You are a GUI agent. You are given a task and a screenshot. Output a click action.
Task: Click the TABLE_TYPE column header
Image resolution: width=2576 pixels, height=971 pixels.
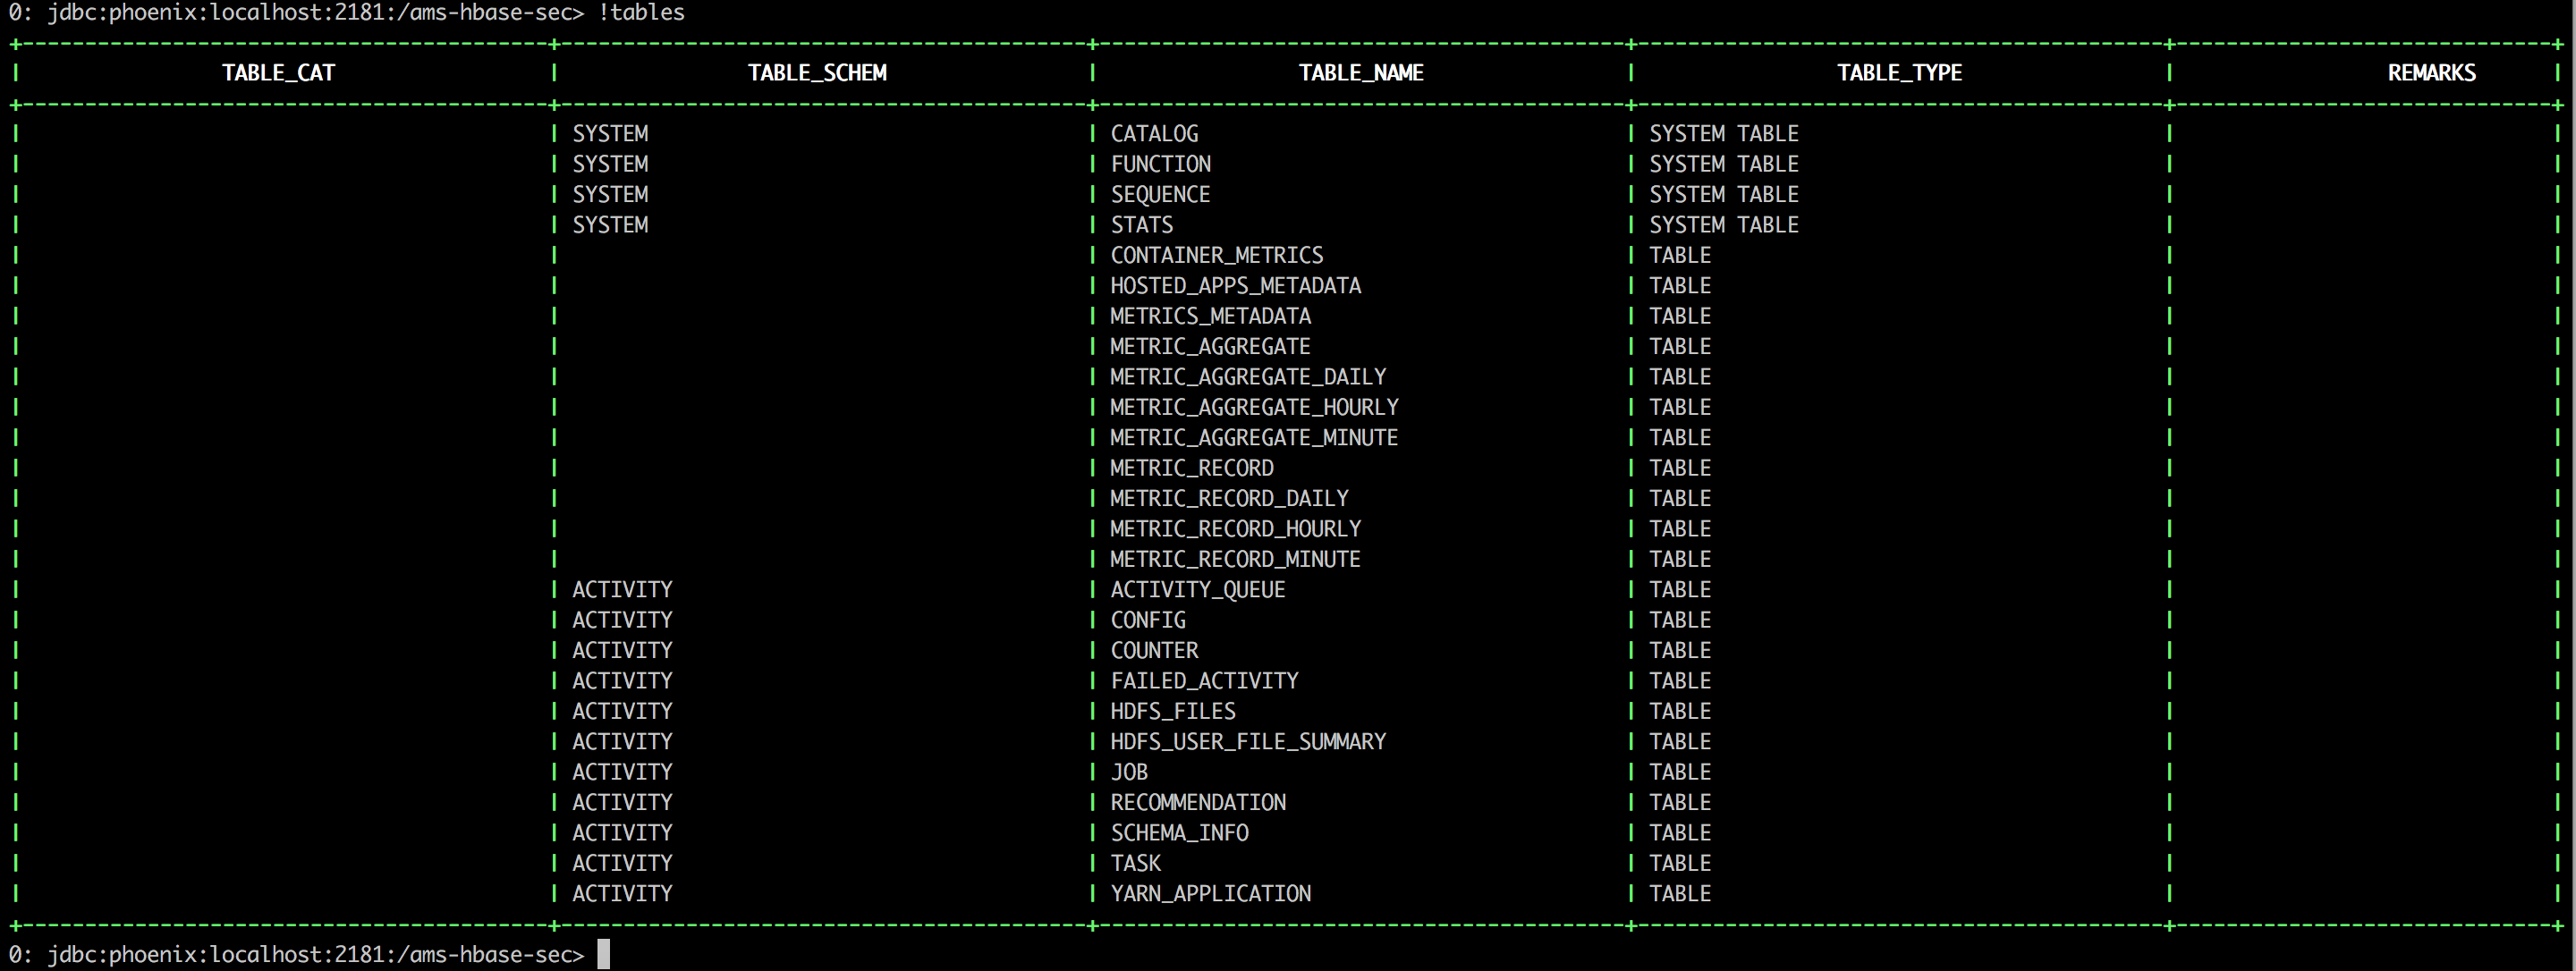click(x=1899, y=72)
